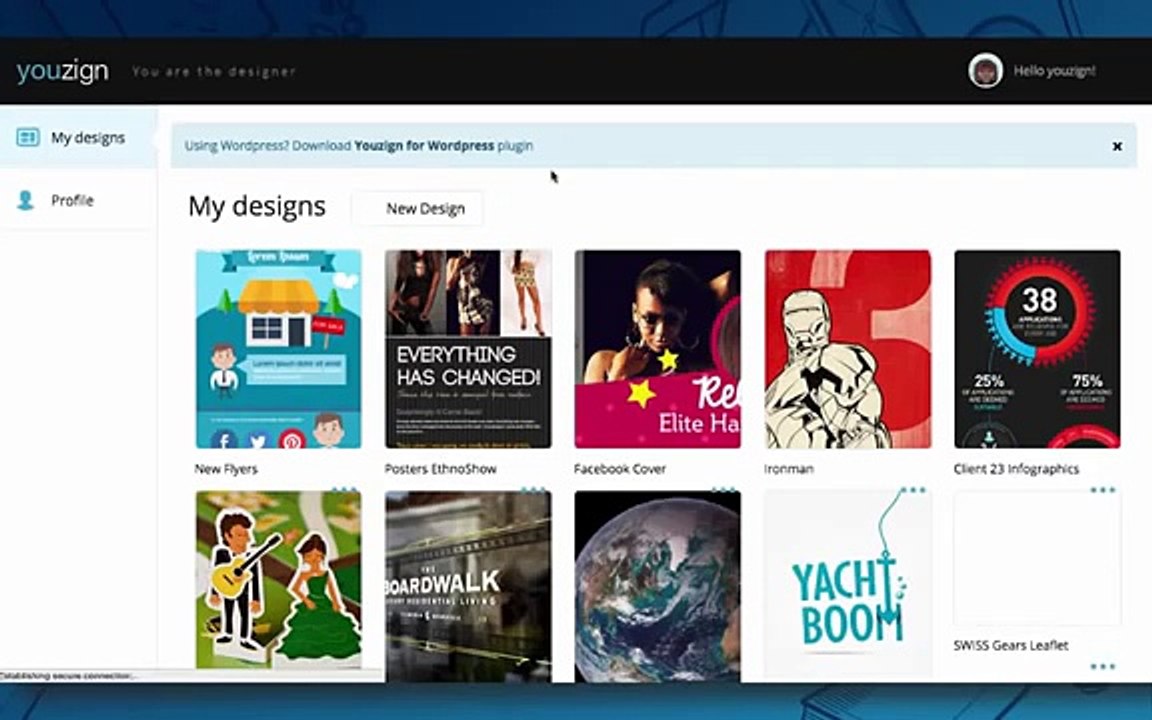1152x720 pixels.
Task: Open the Facebook Cover thumbnail
Action: pos(658,349)
